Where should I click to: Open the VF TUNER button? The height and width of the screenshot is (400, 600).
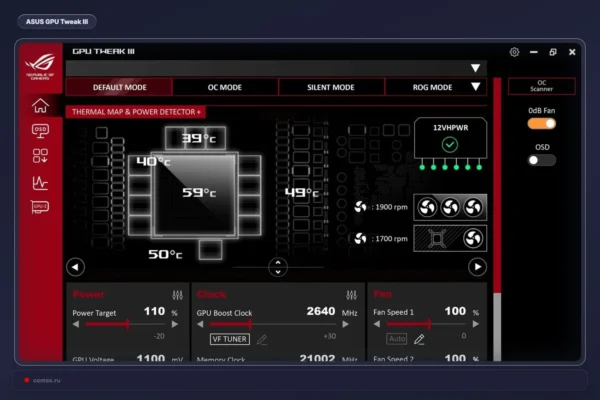230,339
